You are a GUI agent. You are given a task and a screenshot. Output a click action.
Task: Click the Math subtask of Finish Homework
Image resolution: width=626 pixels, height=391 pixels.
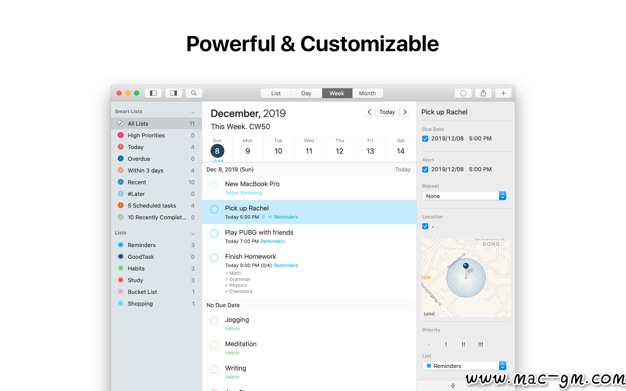point(235,273)
